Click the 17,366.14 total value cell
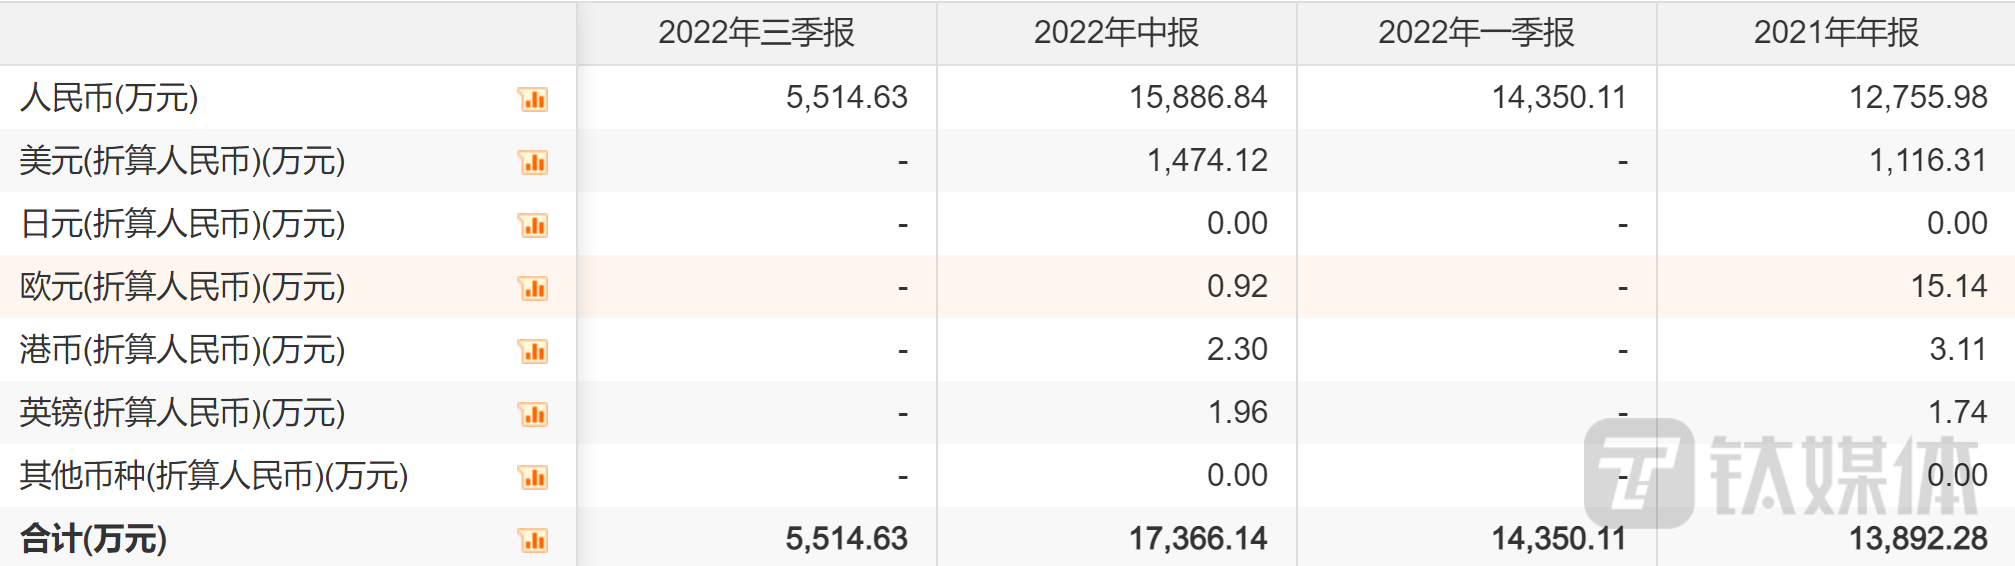The height and width of the screenshot is (566, 2015). tap(1197, 539)
